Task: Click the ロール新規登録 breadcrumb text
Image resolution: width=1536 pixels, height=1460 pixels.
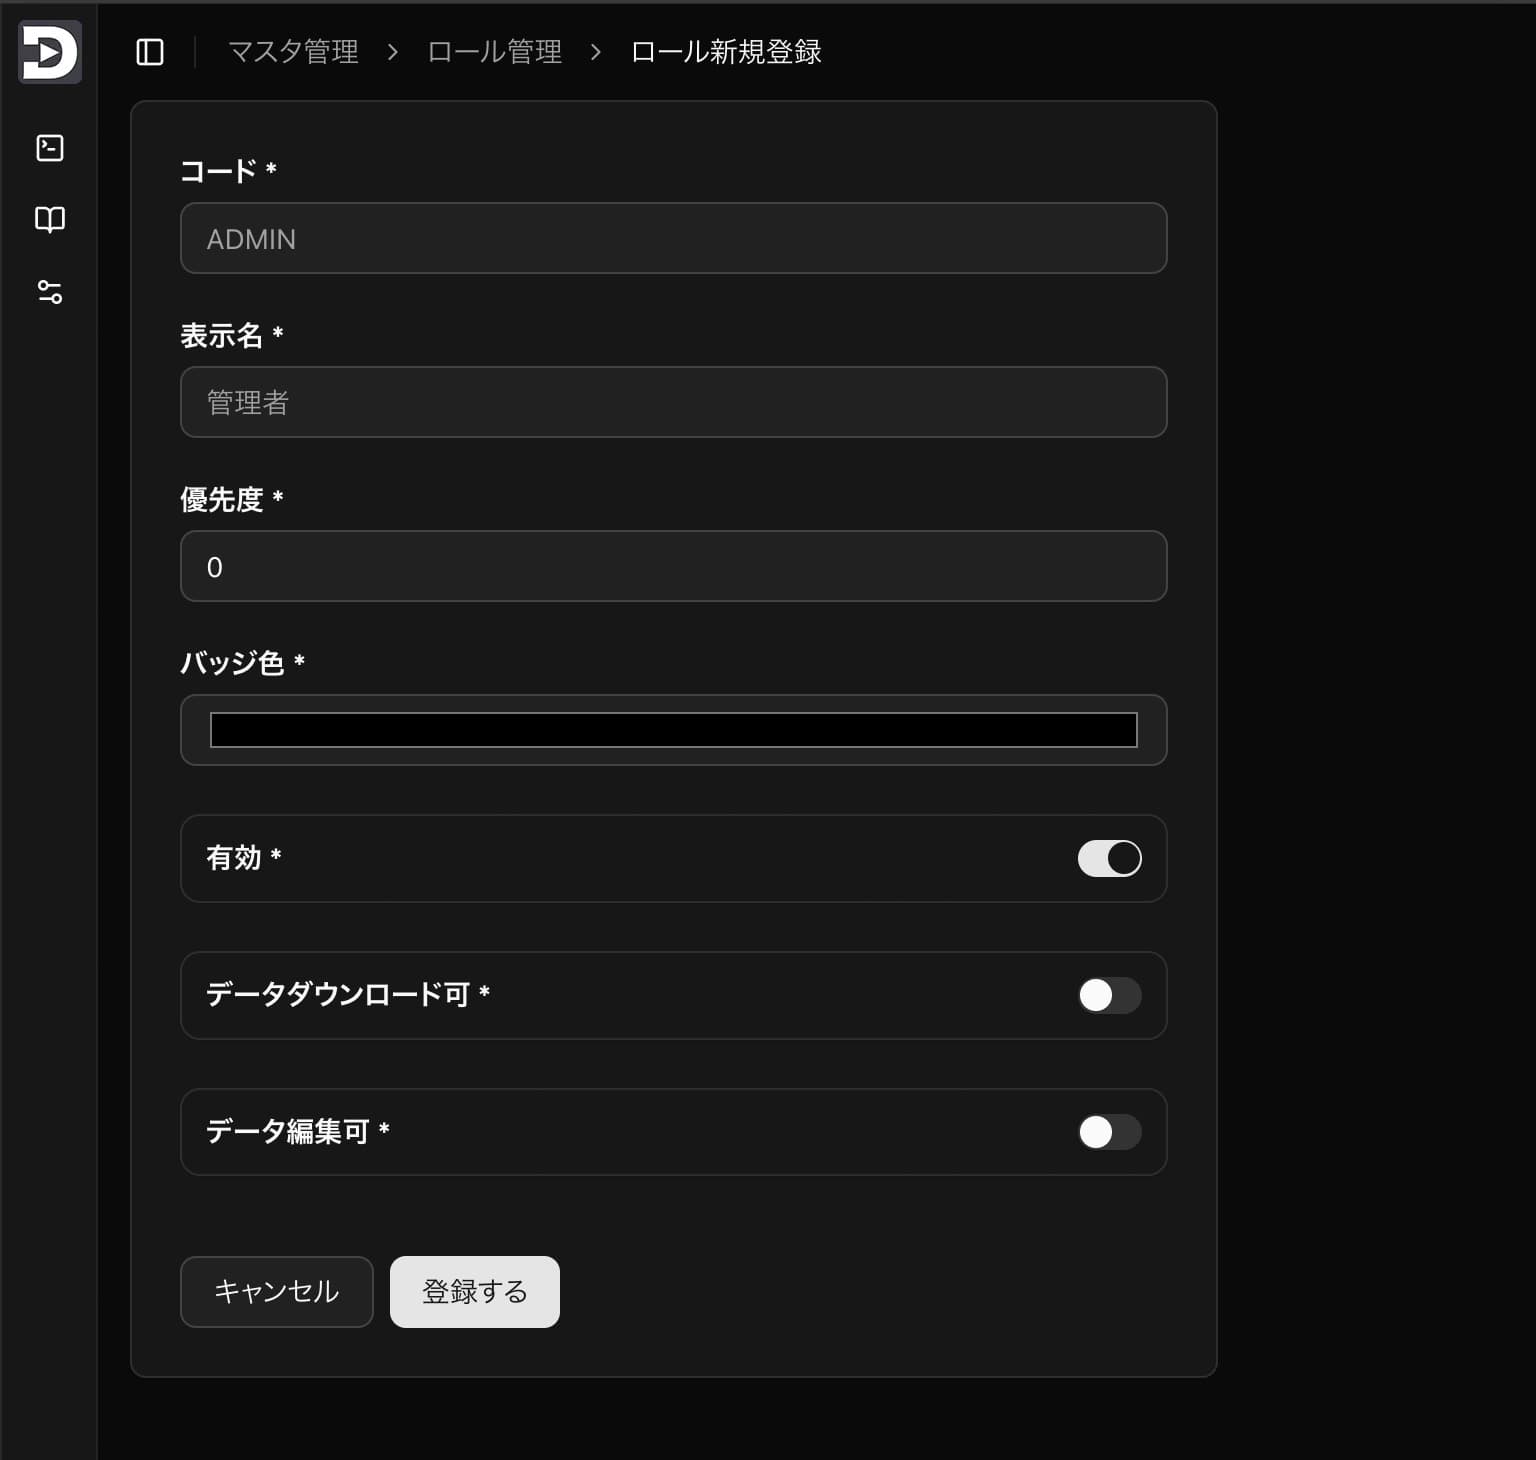Action: (726, 52)
